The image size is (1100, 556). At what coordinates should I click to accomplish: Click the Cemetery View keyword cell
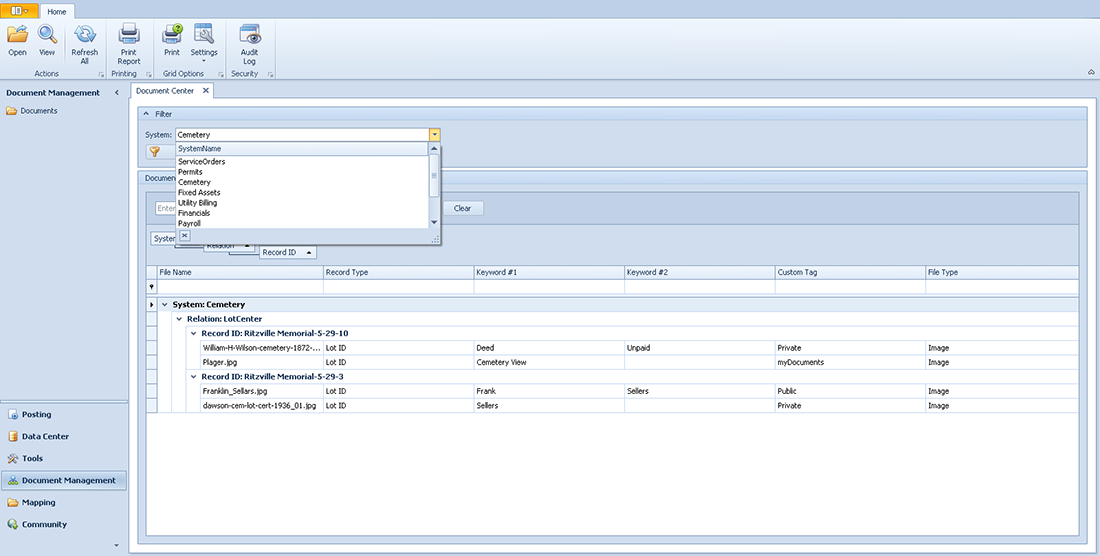pyautogui.click(x=549, y=362)
